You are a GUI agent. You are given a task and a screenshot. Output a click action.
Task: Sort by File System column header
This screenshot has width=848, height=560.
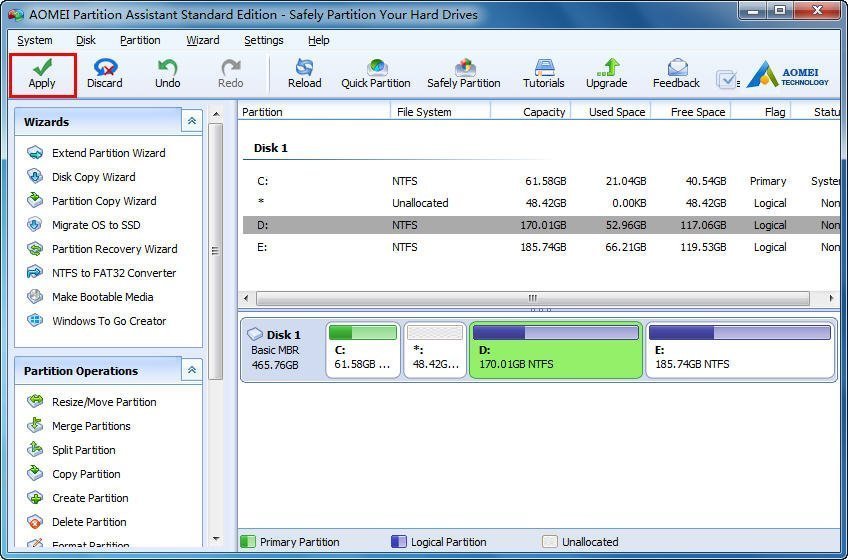pos(440,112)
